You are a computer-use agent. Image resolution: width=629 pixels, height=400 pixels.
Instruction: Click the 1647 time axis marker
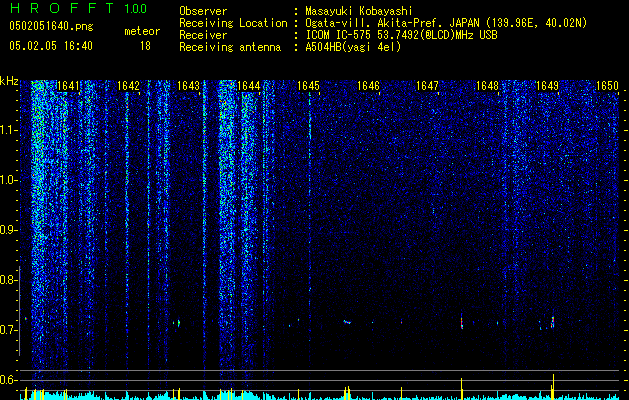click(428, 86)
